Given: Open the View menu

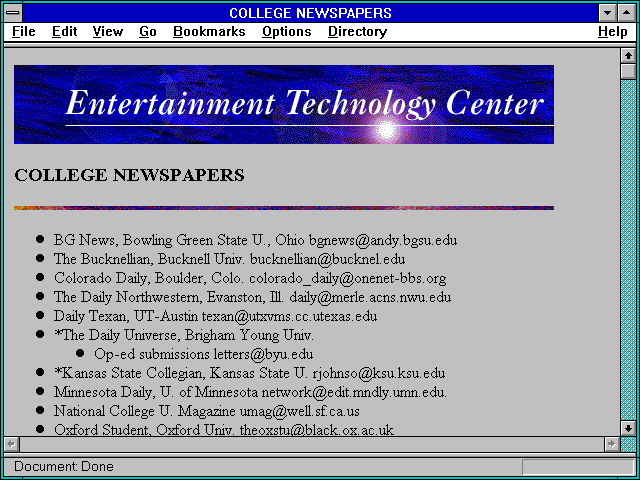Looking at the screenshot, I should tap(108, 31).
